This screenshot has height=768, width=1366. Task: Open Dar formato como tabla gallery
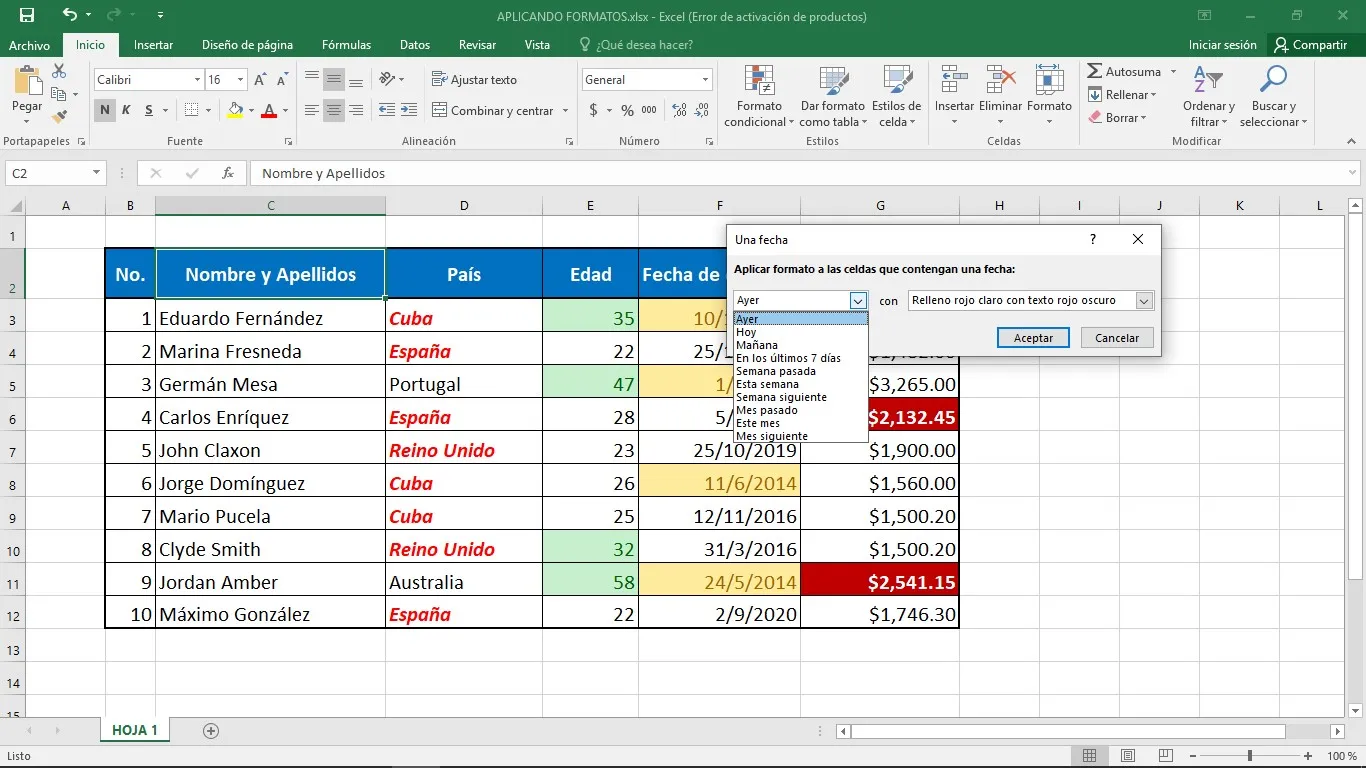(x=832, y=96)
